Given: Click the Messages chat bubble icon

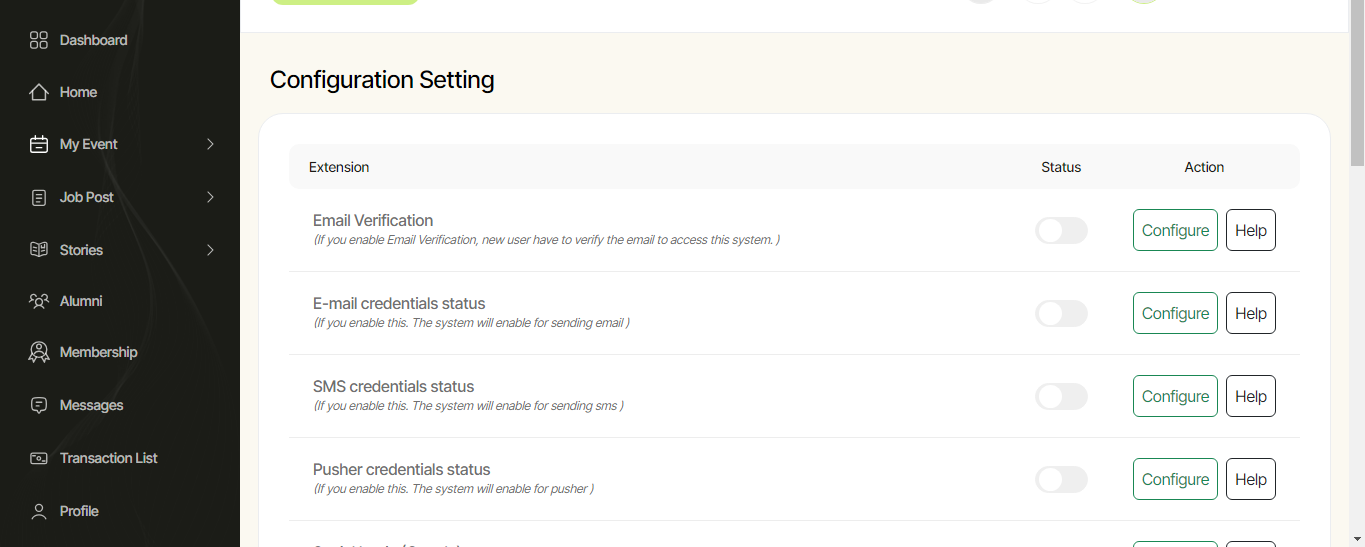Looking at the screenshot, I should pos(39,405).
